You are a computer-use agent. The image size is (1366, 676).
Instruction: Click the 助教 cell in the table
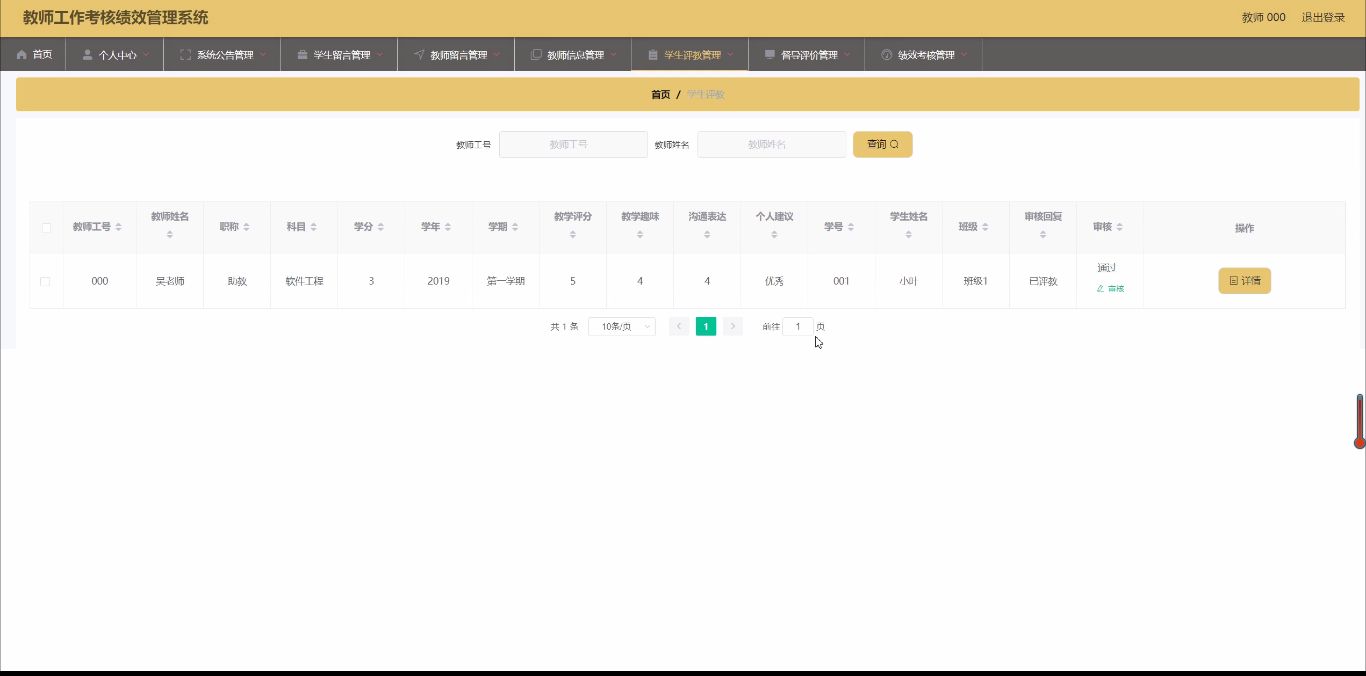[x=237, y=281]
